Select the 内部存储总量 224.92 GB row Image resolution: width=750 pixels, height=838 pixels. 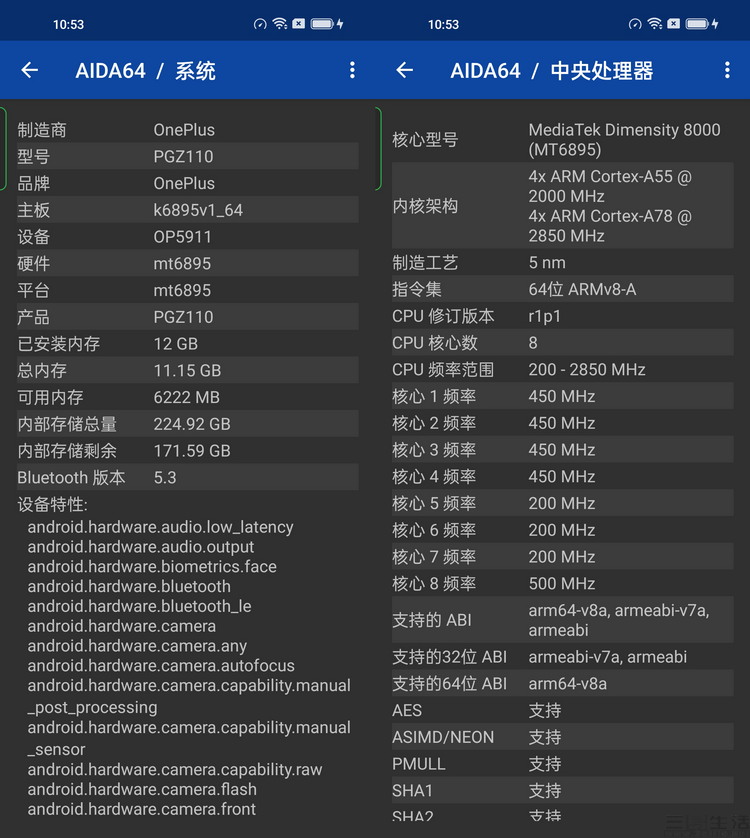188,423
